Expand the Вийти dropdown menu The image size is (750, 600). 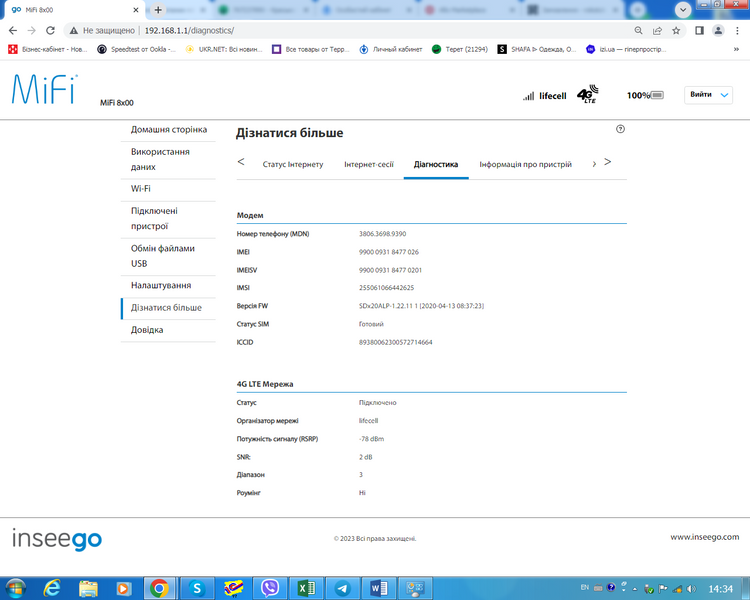[x=708, y=95]
